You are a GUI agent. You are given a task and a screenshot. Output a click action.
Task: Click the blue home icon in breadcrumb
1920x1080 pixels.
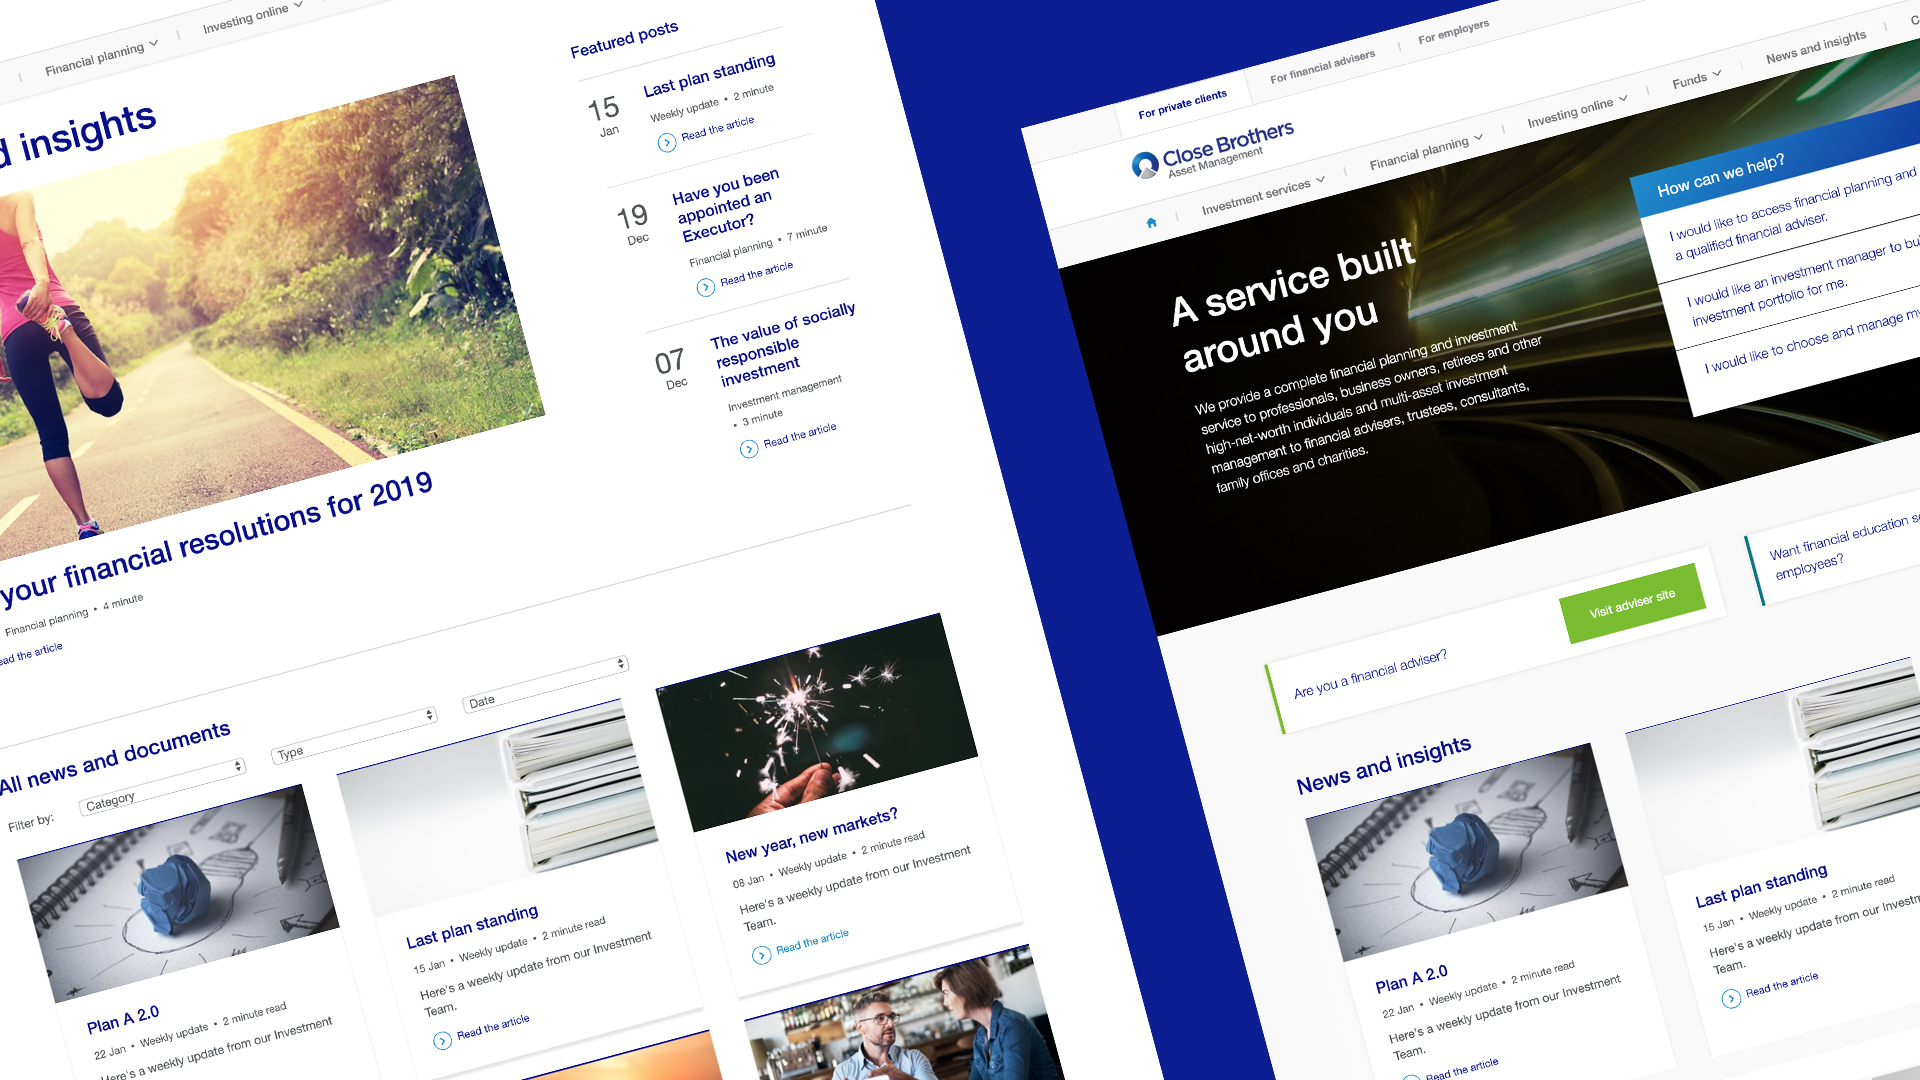pyautogui.click(x=1151, y=222)
